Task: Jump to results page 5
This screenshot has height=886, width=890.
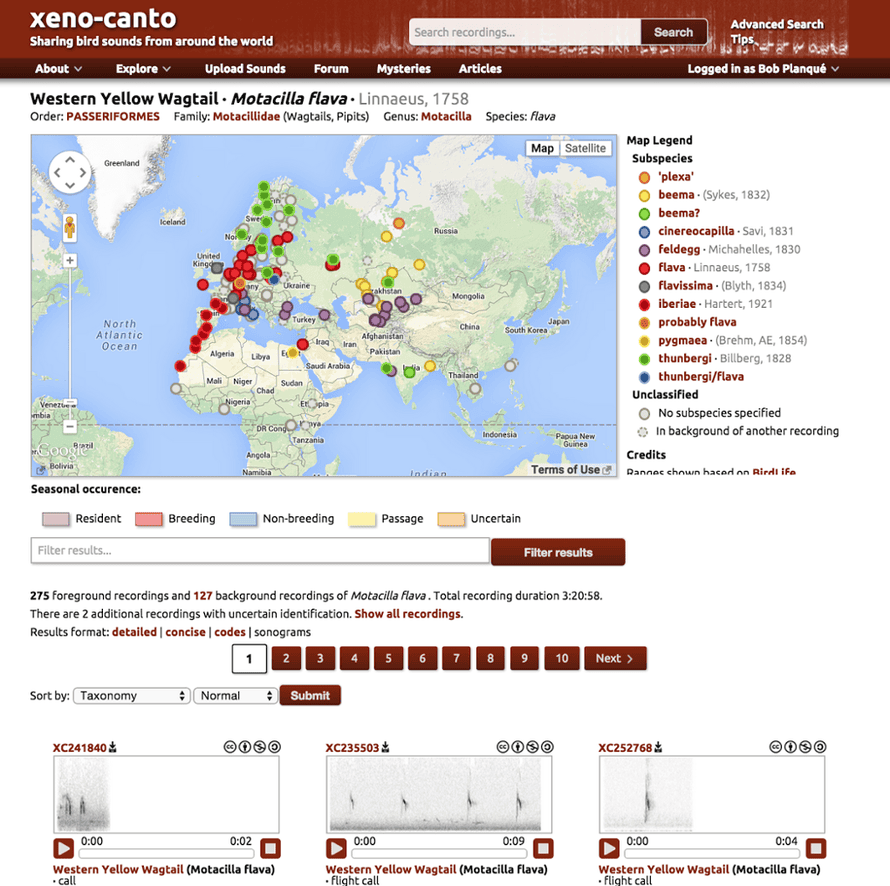Action: [x=388, y=658]
